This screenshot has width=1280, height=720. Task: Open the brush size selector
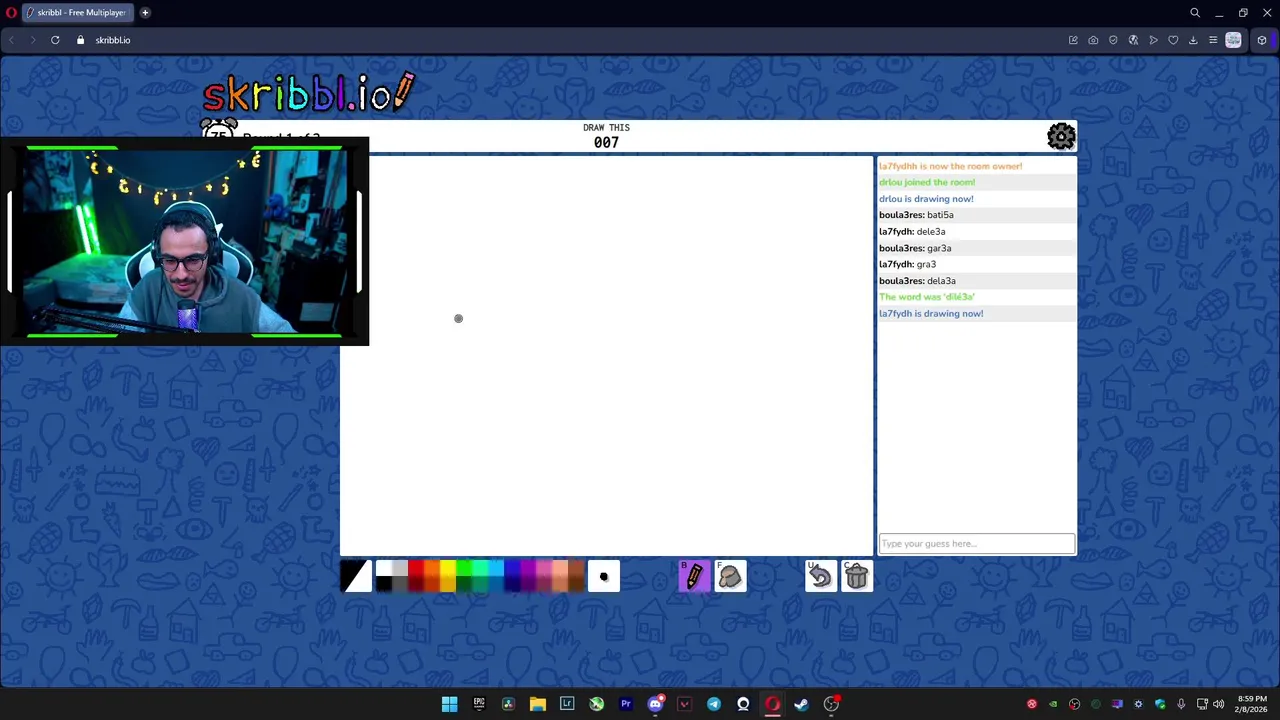click(603, 576)
